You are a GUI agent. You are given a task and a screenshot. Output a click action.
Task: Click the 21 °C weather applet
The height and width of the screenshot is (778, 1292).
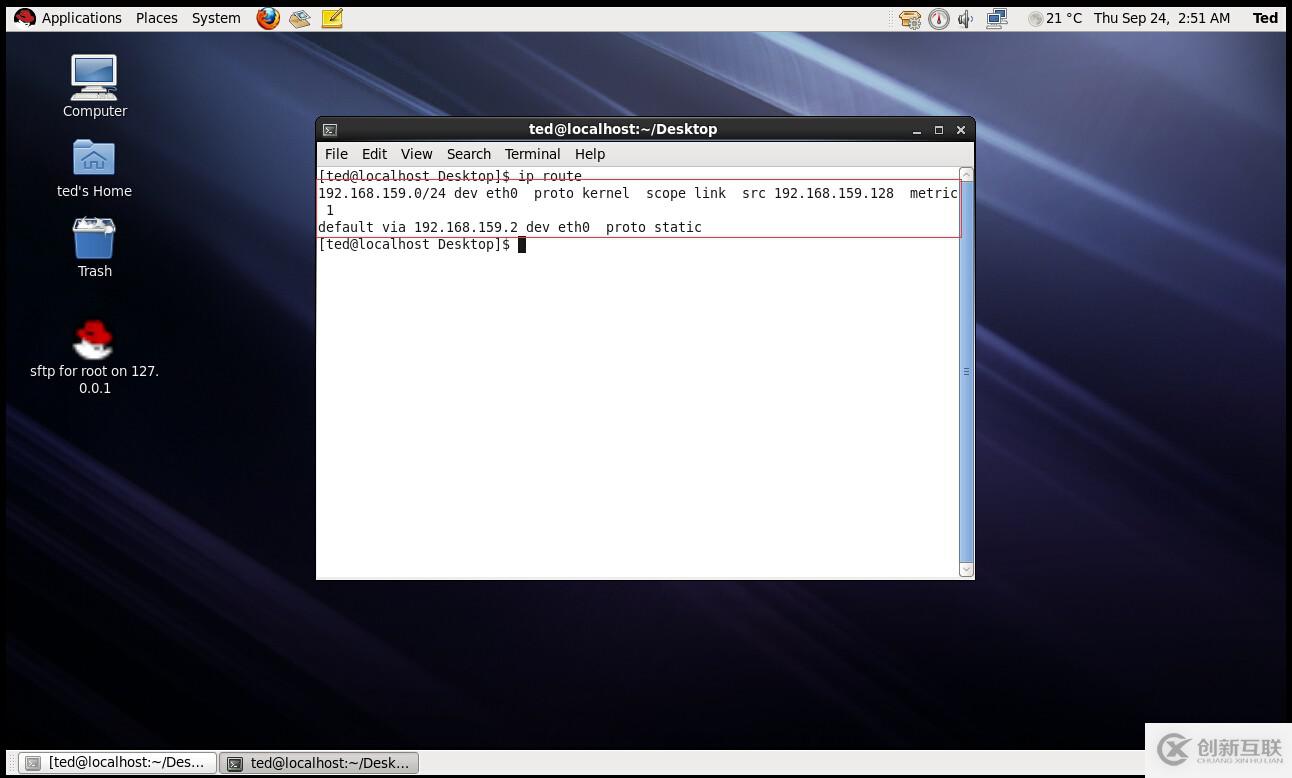click(x=1055, y=18)
